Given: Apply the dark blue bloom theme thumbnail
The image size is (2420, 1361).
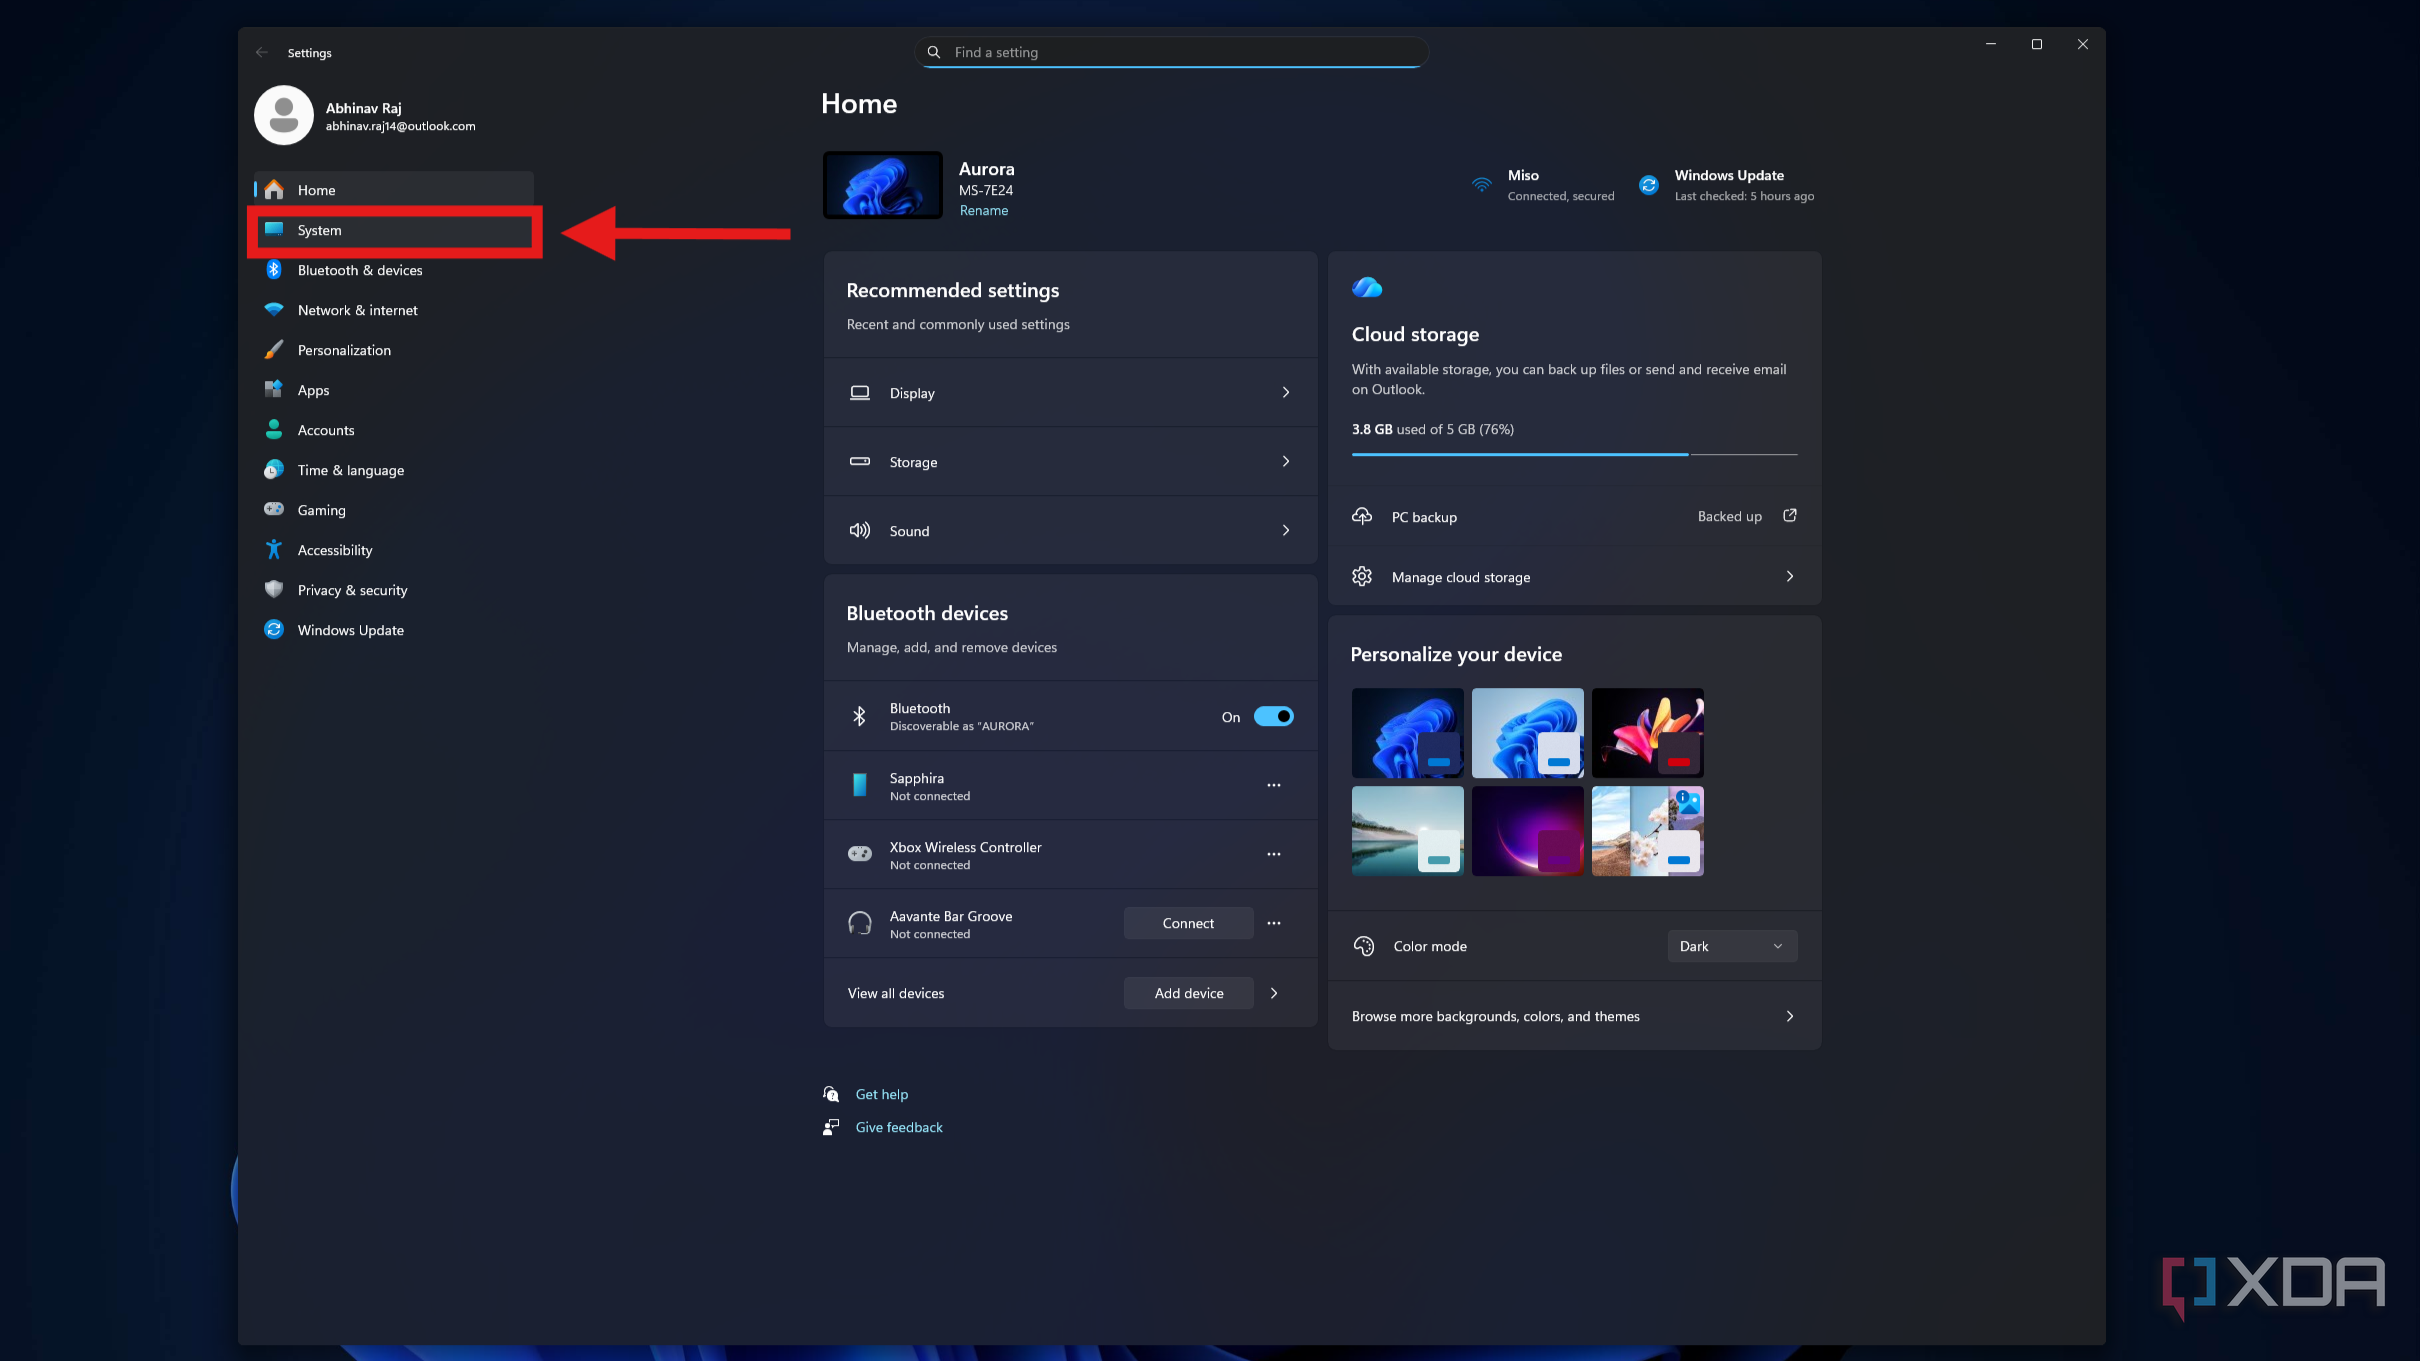Looking at the screenshot, I should pos(1407,733).
